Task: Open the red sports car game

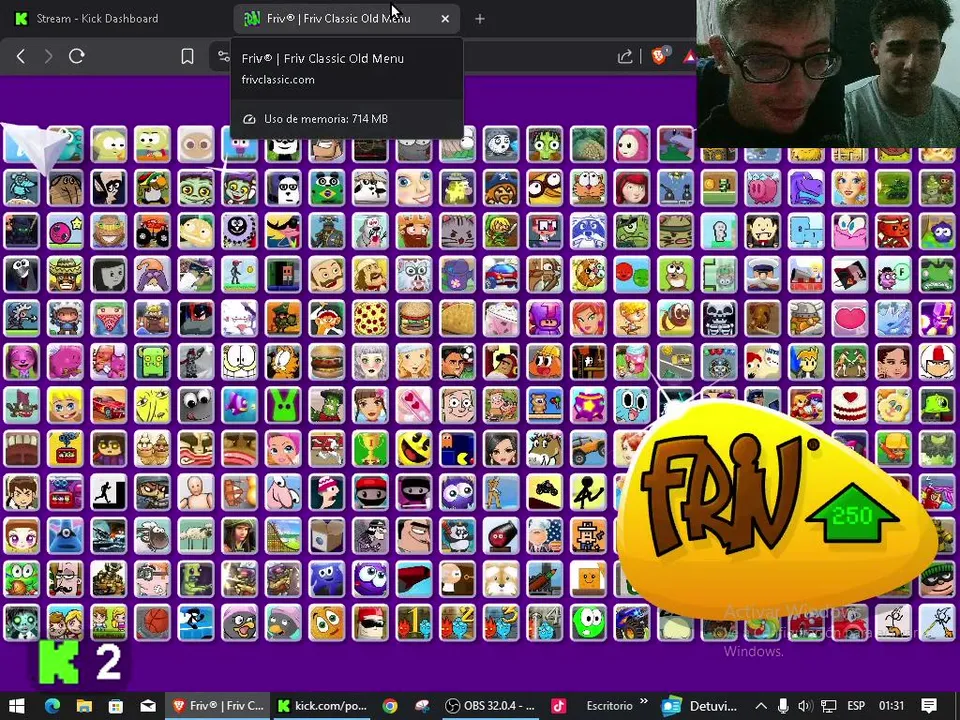Action: tap(109, 405)
